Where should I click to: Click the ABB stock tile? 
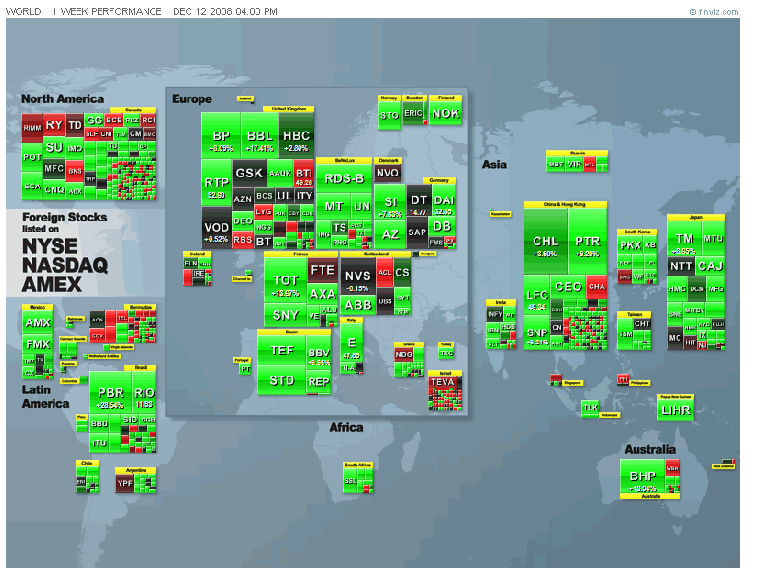357,305
